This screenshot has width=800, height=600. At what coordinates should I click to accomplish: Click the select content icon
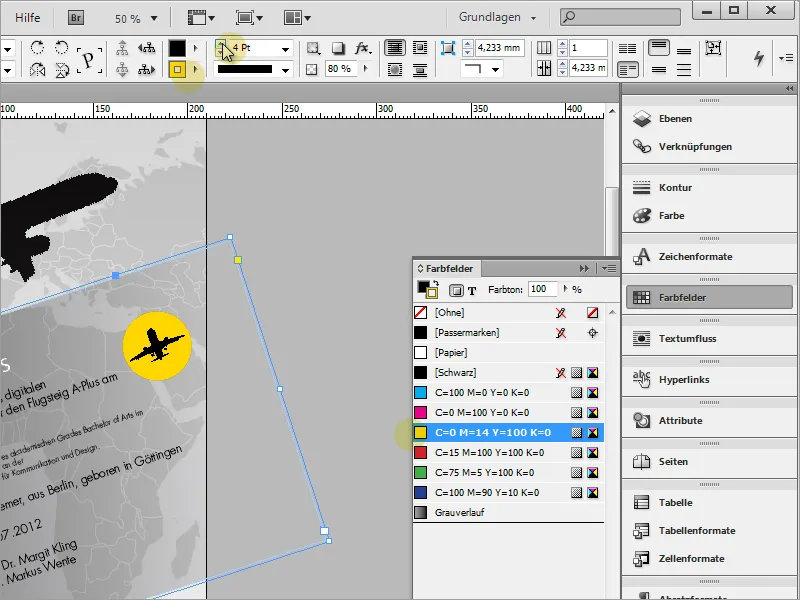(122, 69)
